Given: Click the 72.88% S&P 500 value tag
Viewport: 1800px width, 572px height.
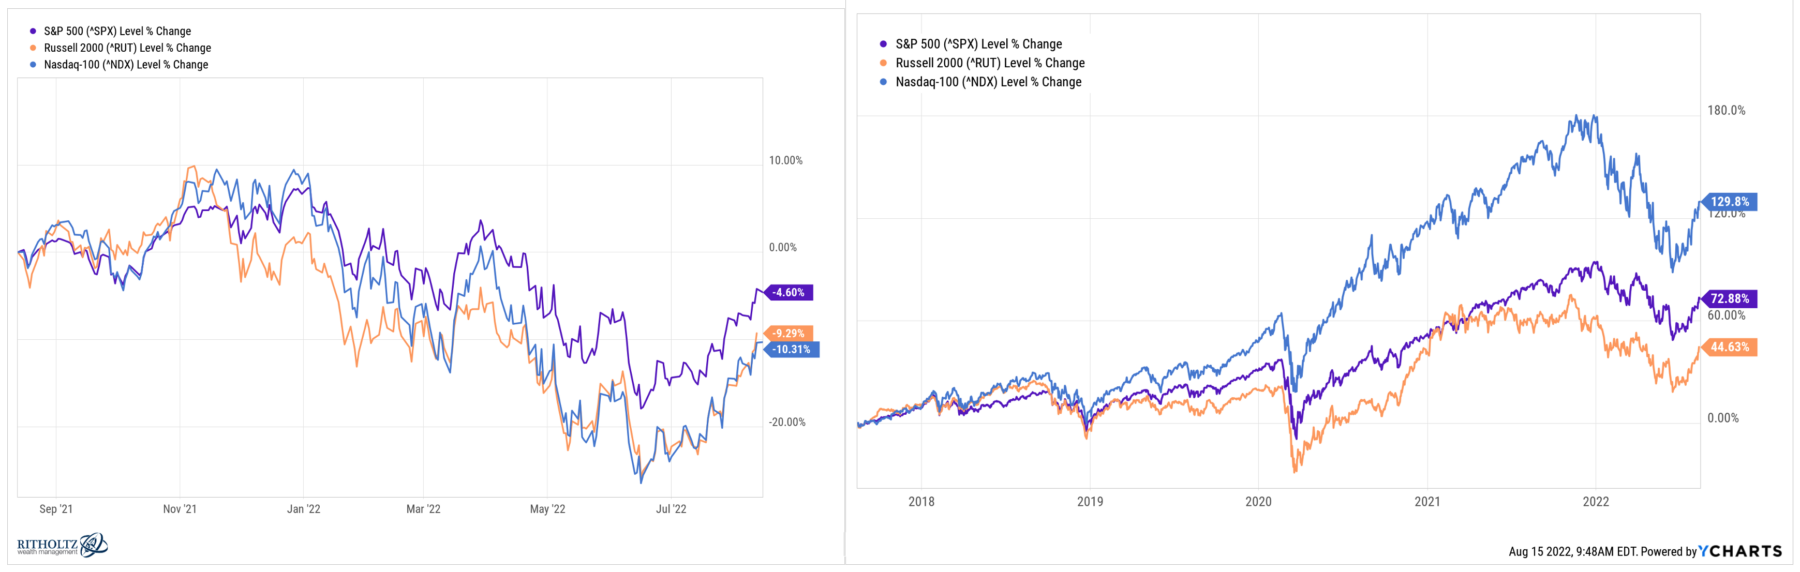Looking at the screenshot, I should [x=1729, y=299].
